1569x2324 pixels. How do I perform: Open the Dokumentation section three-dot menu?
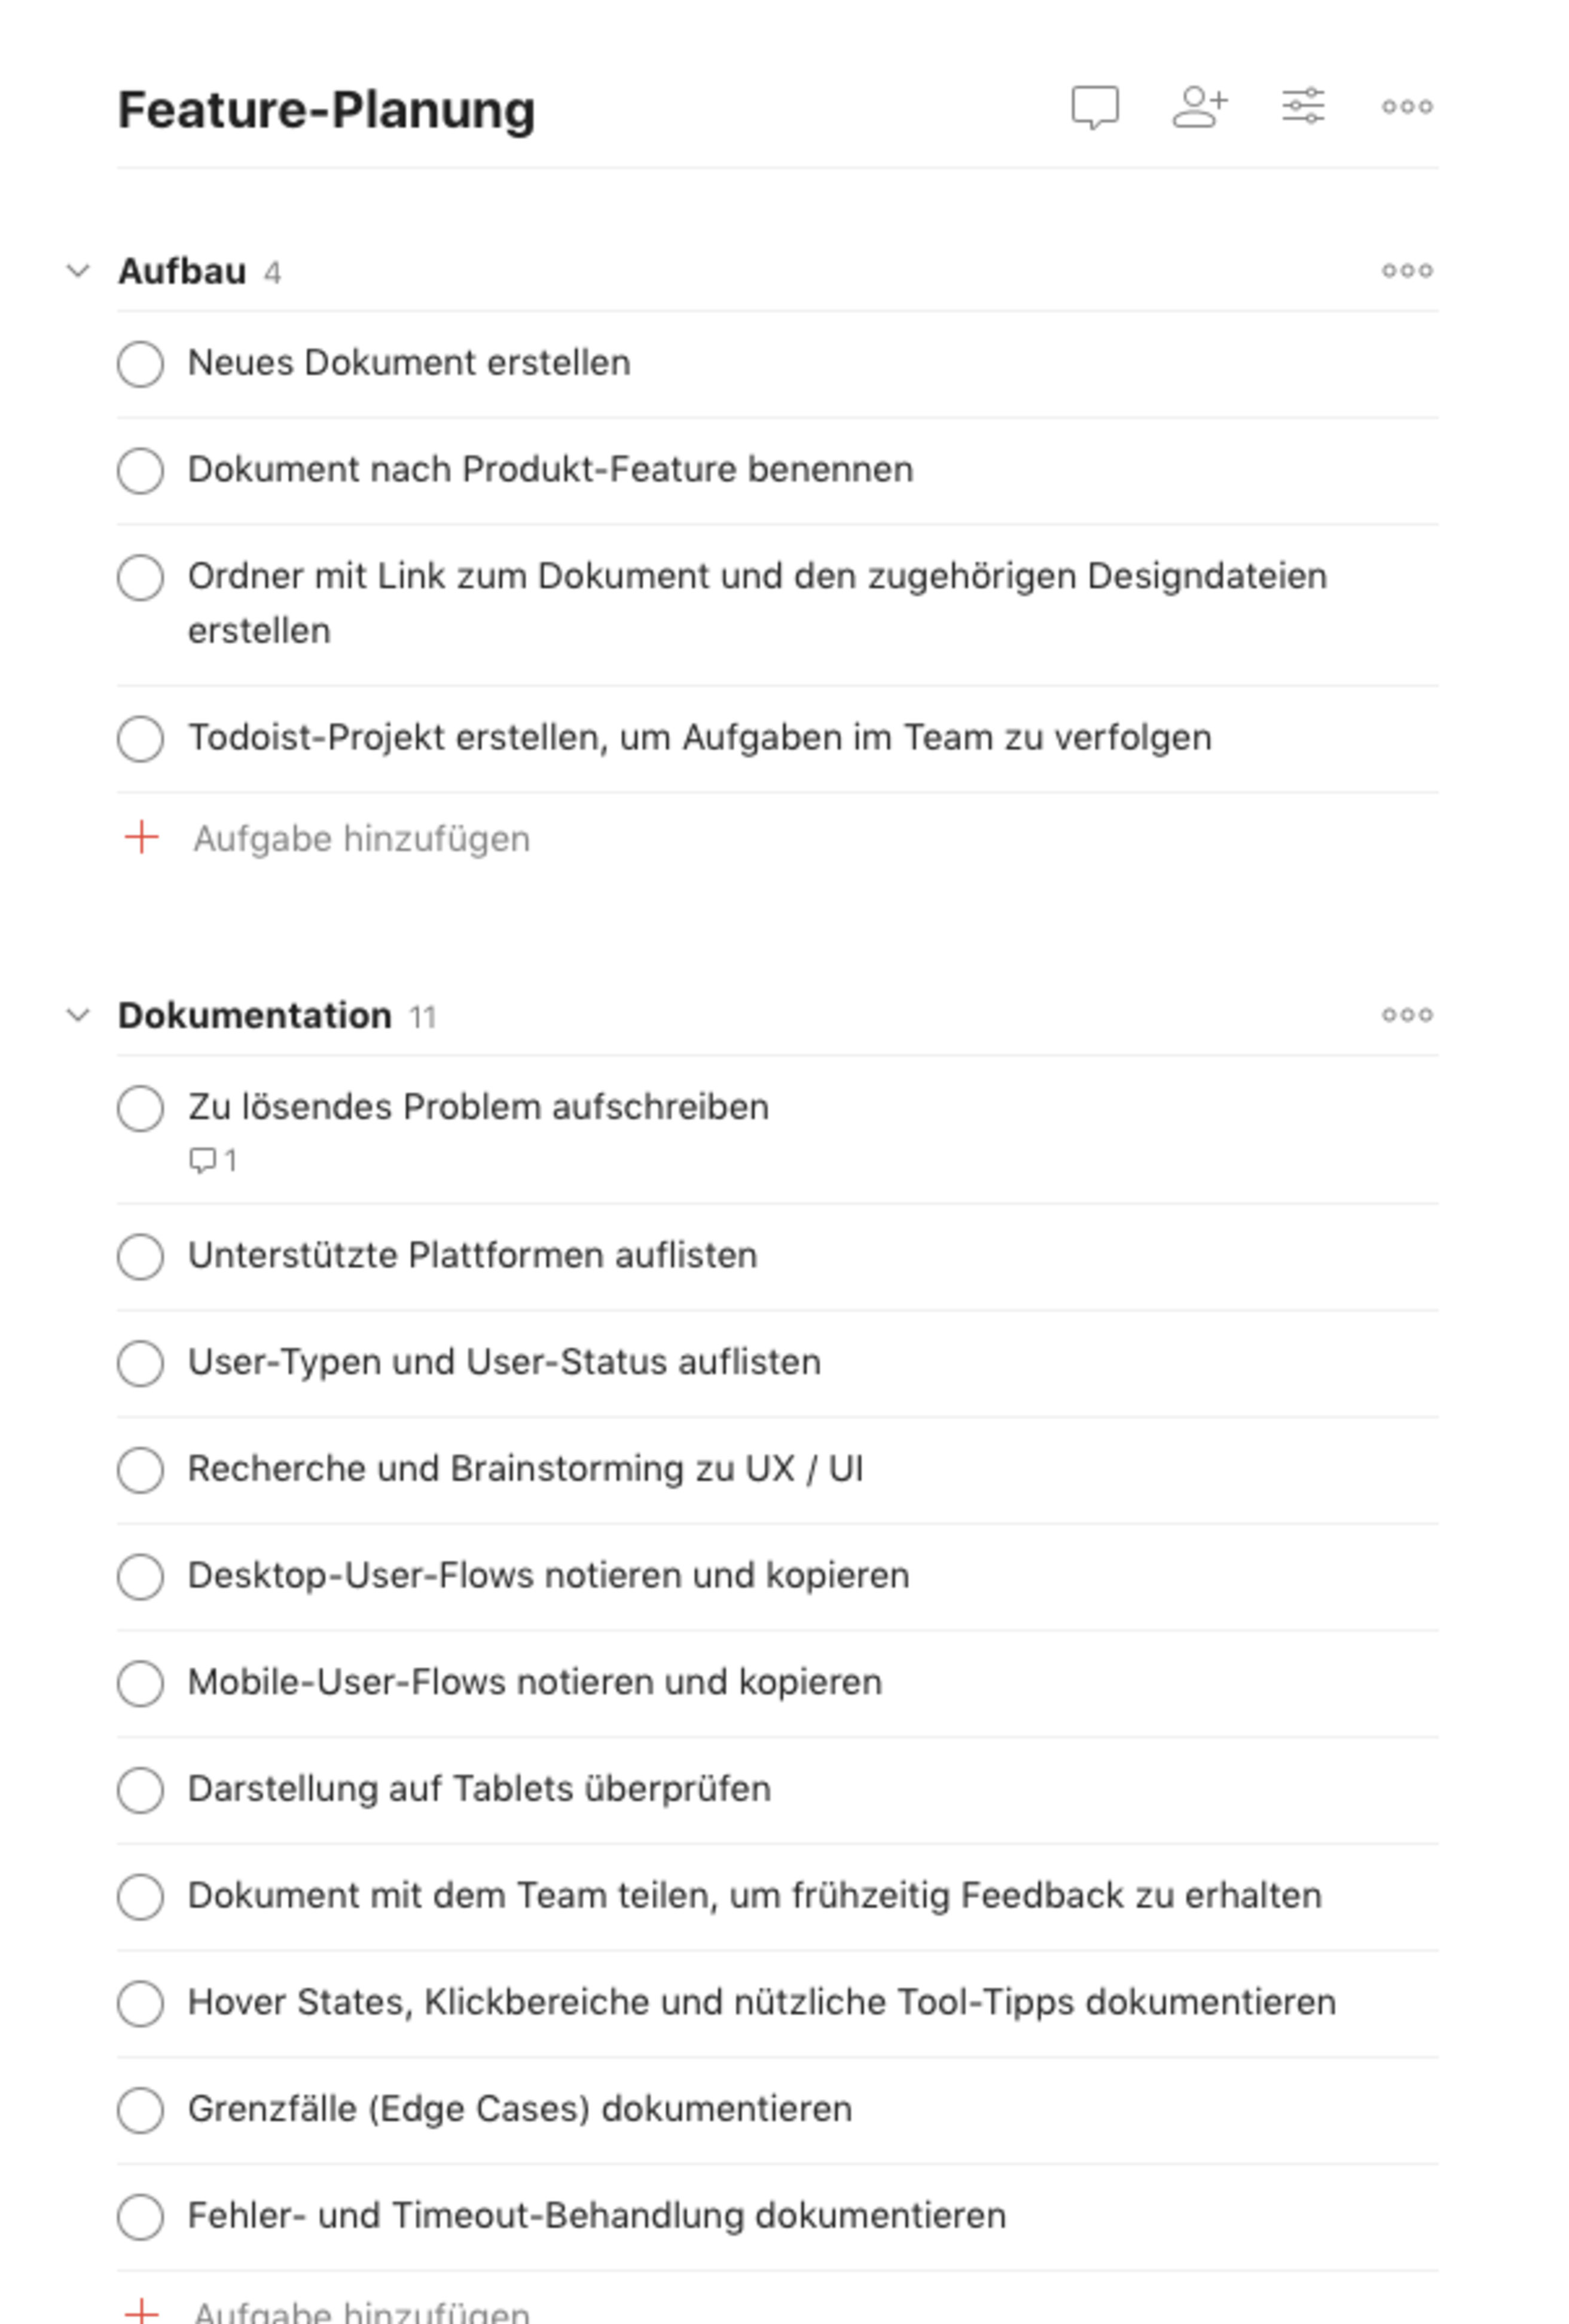[x=1408, y=1014]
